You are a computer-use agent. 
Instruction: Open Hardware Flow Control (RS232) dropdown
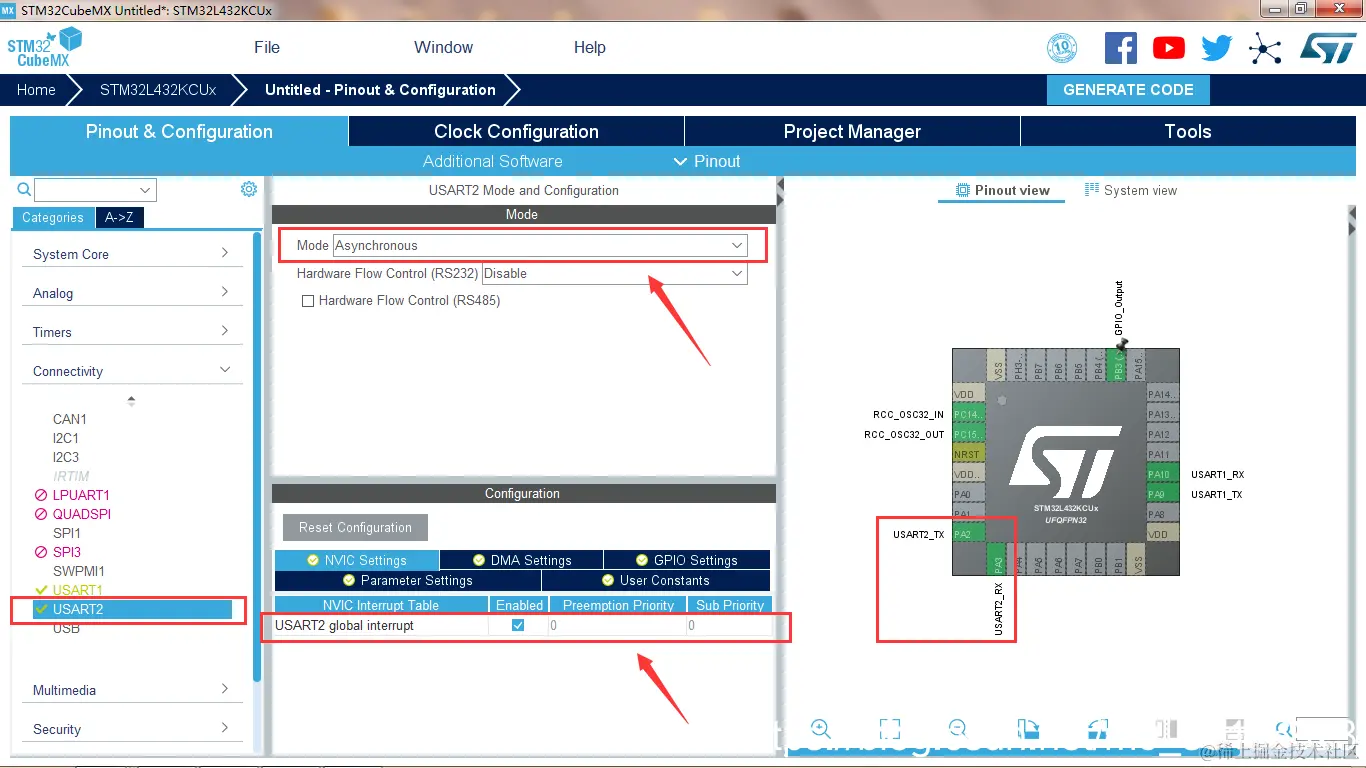pyautogui.click(x=614, y=273)
